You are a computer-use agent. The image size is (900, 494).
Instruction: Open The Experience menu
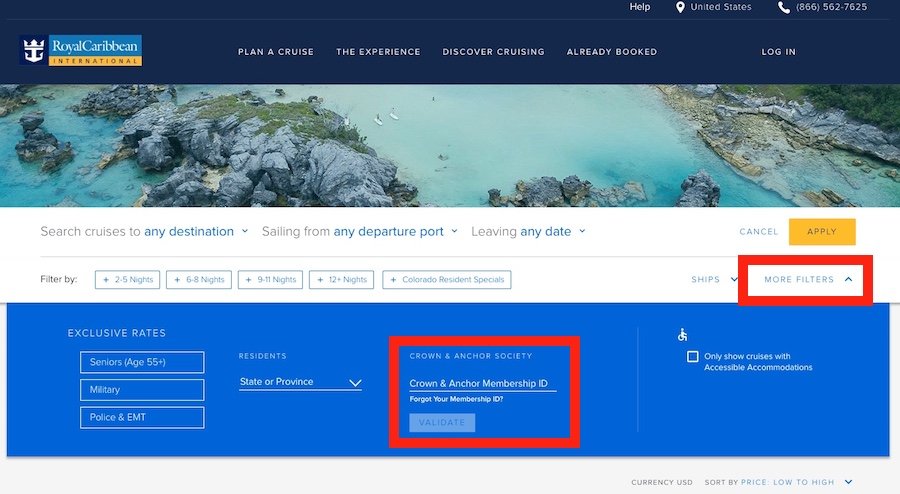(378, 52)
